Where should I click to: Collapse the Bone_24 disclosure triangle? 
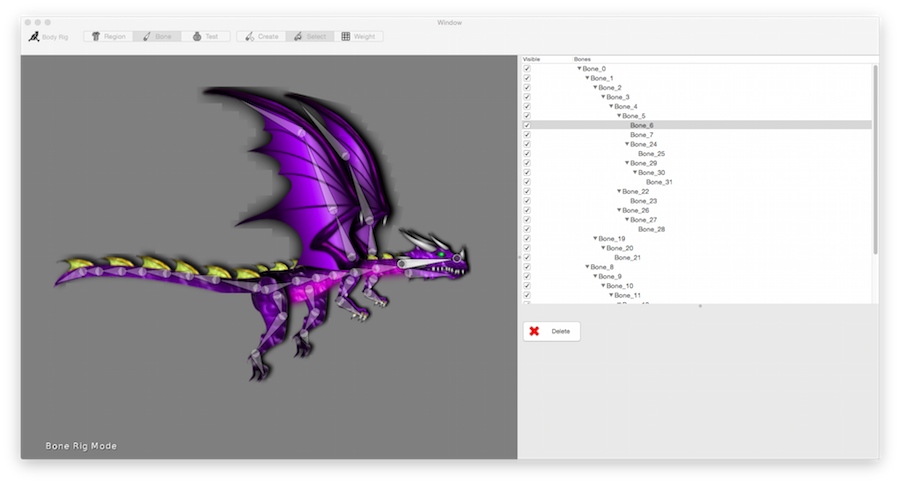click(x=627, y=144)
